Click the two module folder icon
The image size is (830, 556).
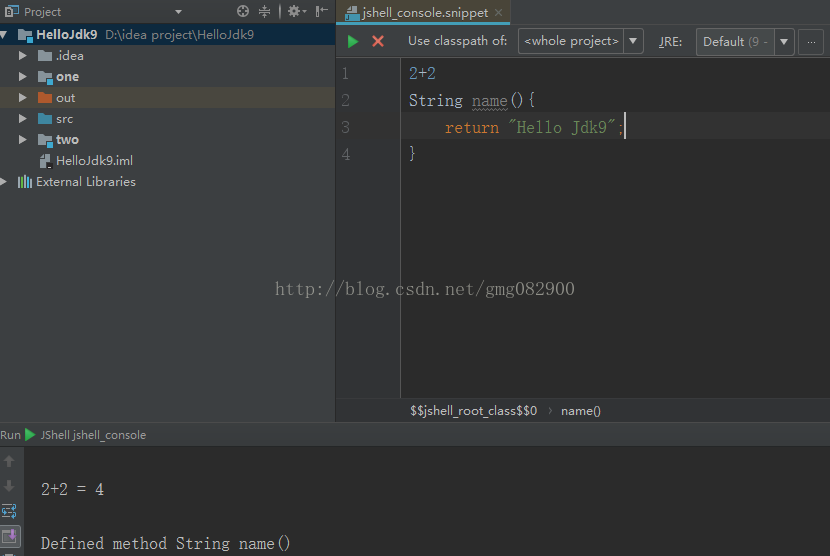tap(45, 140)
